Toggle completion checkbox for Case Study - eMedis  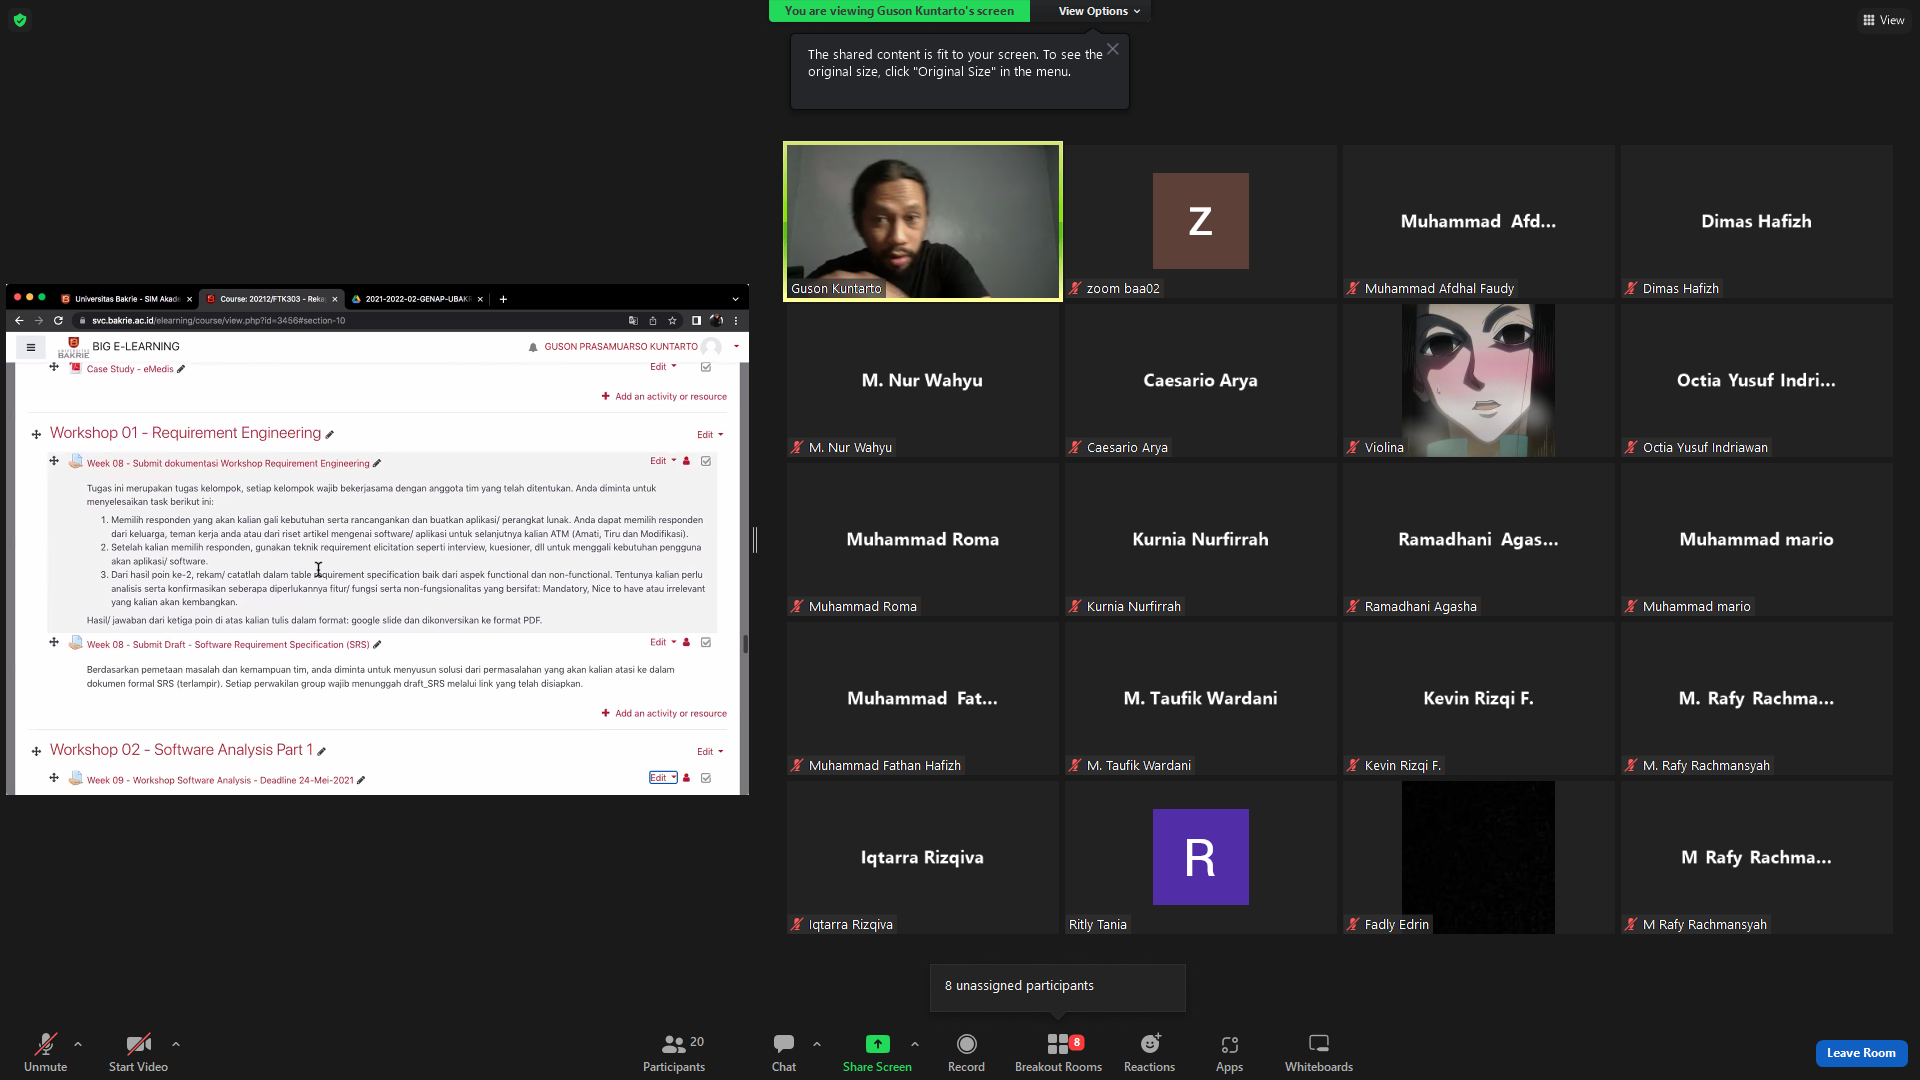point(706,367)
